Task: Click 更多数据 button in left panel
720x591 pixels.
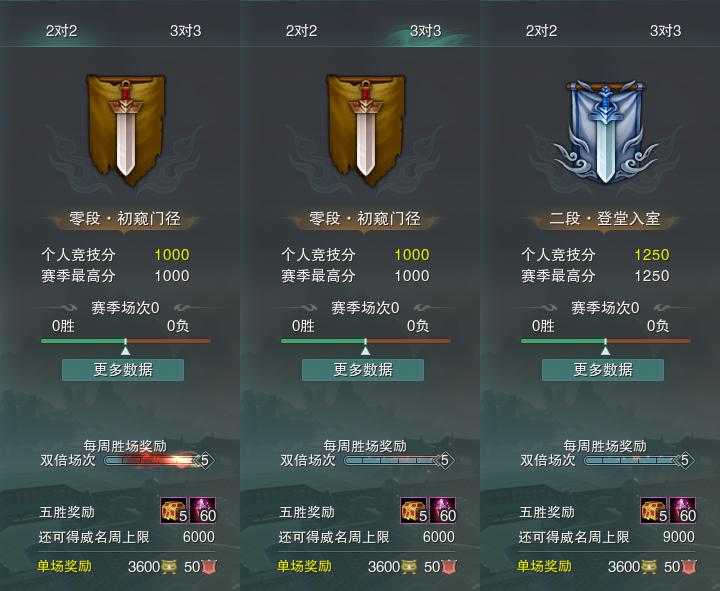Action: [123, 370]
